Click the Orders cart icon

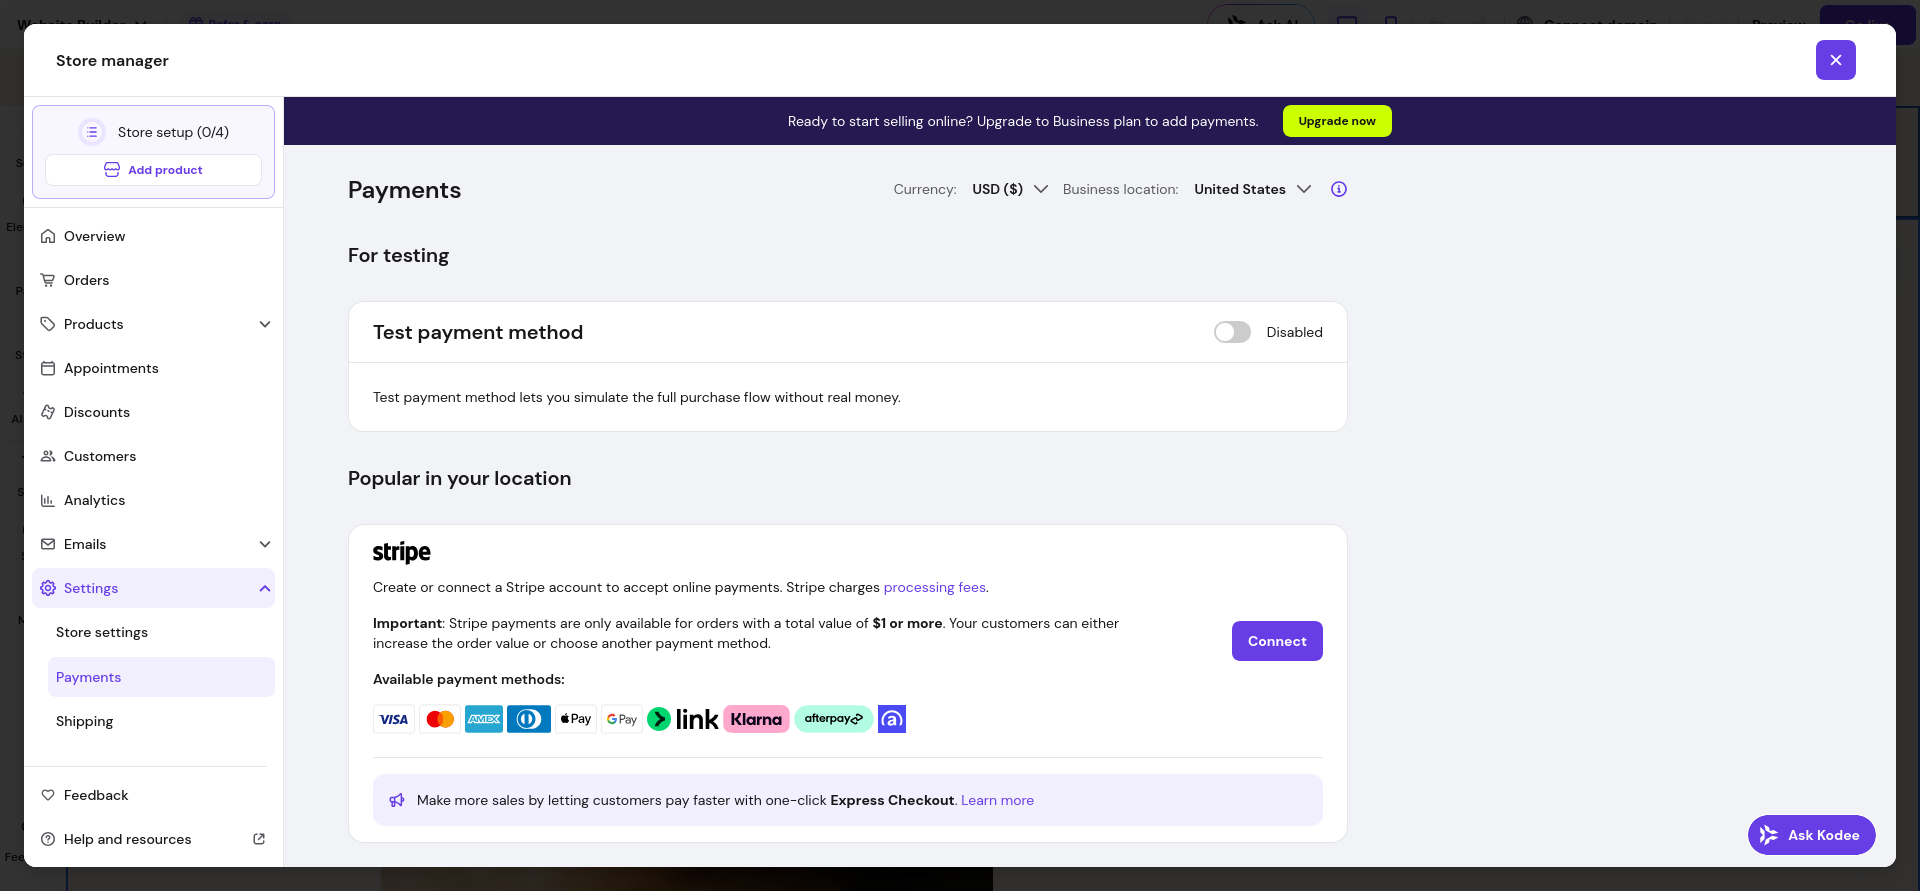(x=48, y=280)
